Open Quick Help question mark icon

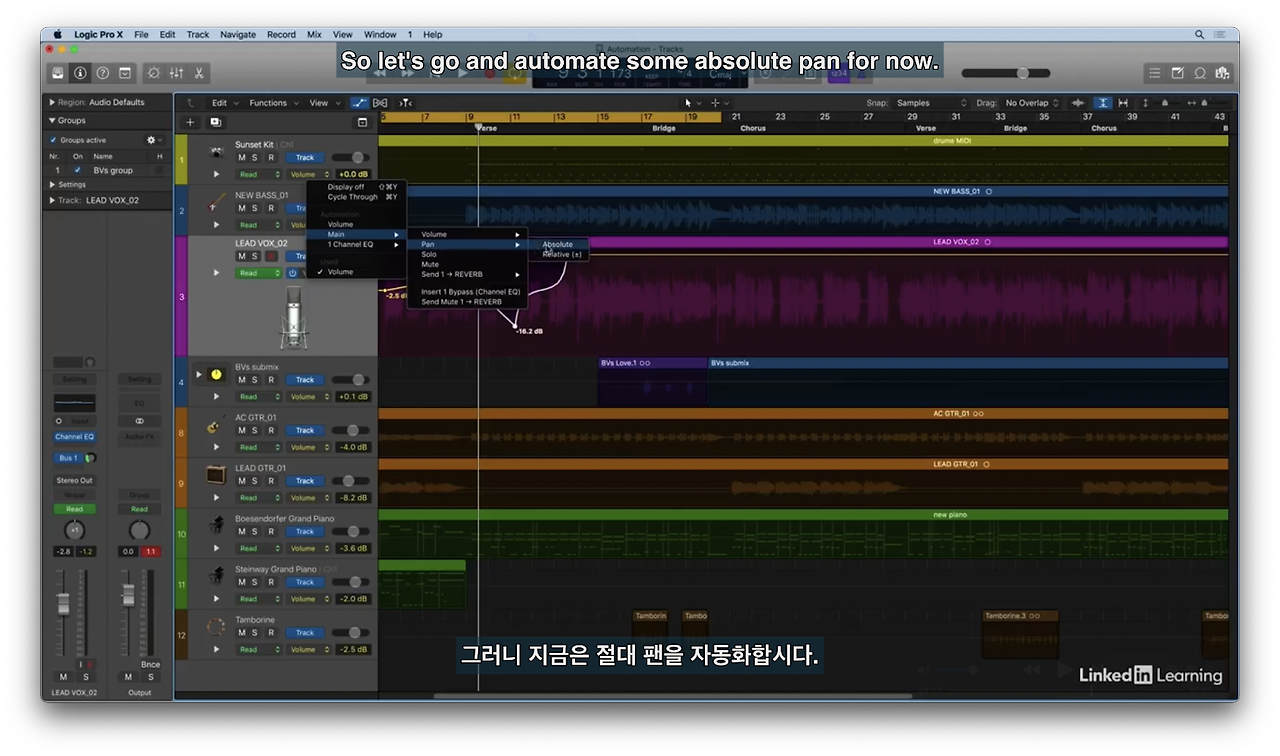coord(102,73)
